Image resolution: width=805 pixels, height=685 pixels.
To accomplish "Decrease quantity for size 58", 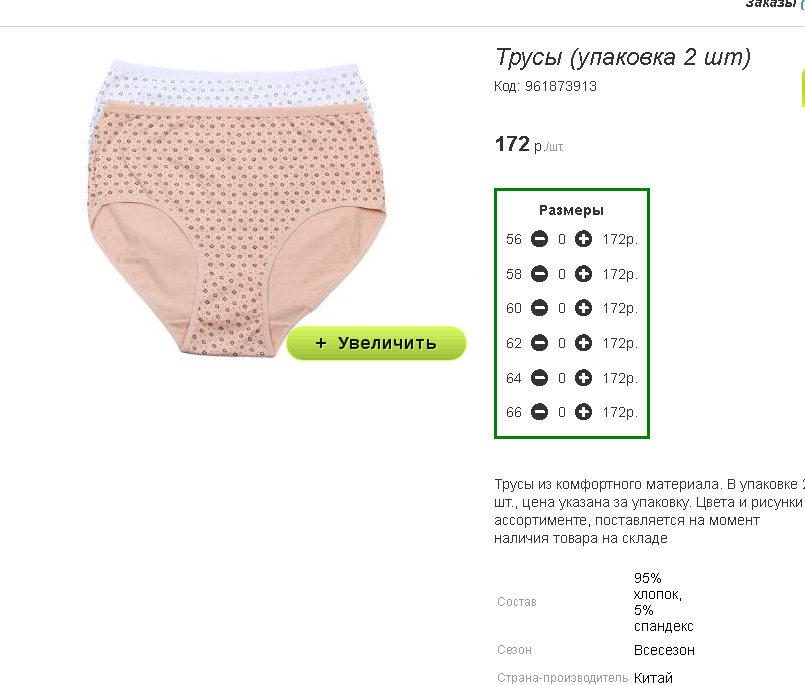I will (x=539, y=274).
